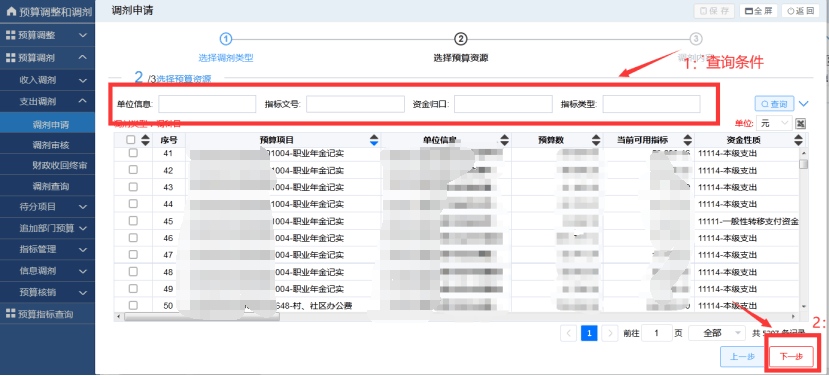
Task: Click the sort arrows on 预算项目 column
Action: point(374,140)
